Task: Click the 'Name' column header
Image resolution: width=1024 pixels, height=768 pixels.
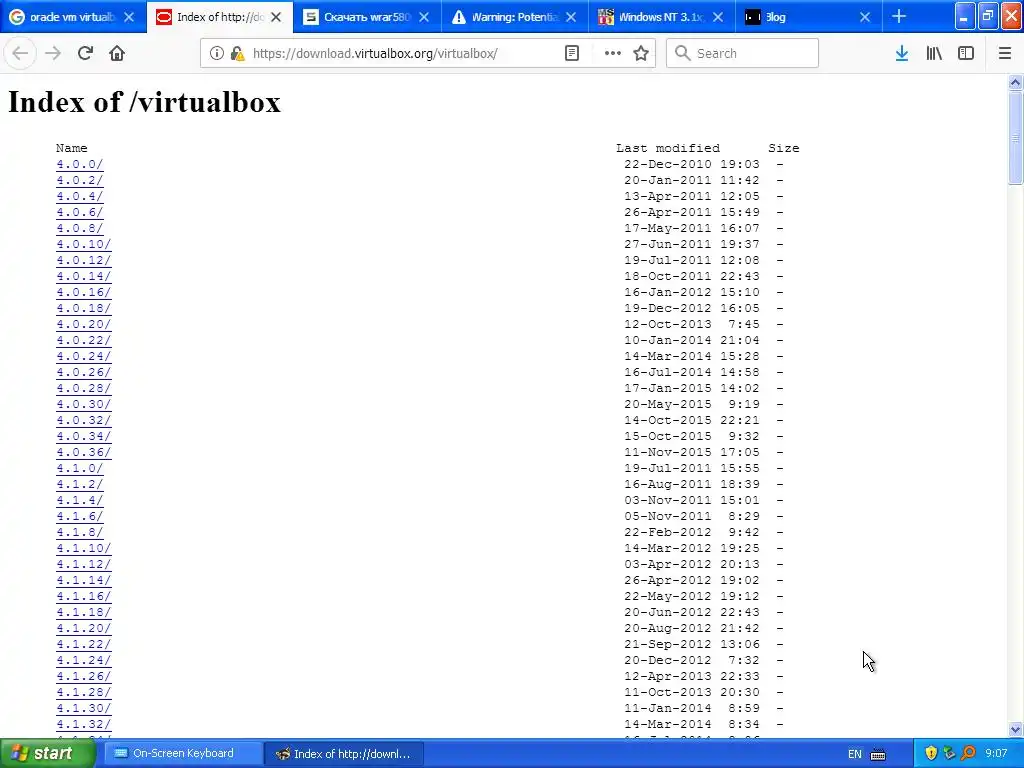Action: click(x=72, y=148)
